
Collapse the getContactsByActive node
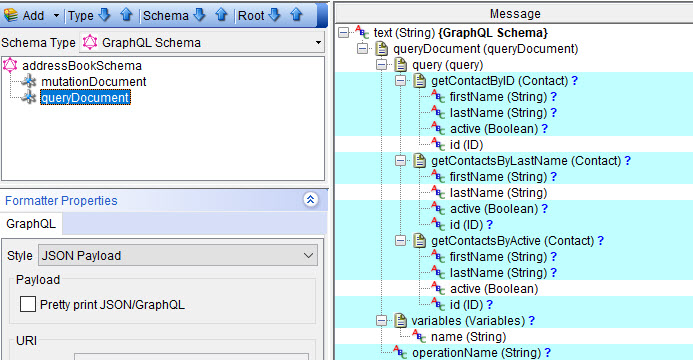(400, 241)
